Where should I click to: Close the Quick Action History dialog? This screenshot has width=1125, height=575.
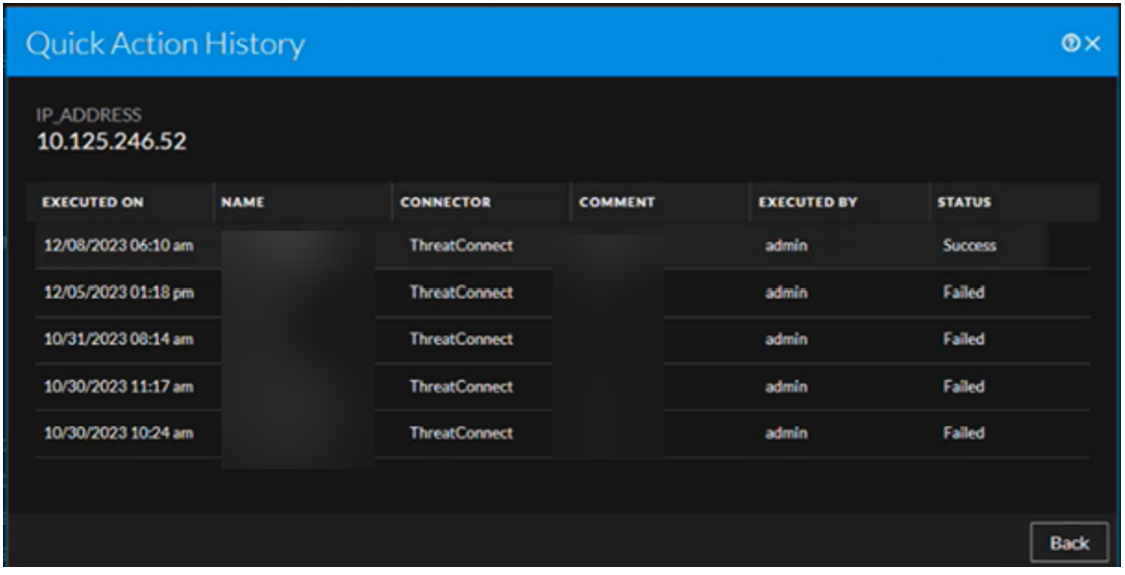[x=1092, y=44]
